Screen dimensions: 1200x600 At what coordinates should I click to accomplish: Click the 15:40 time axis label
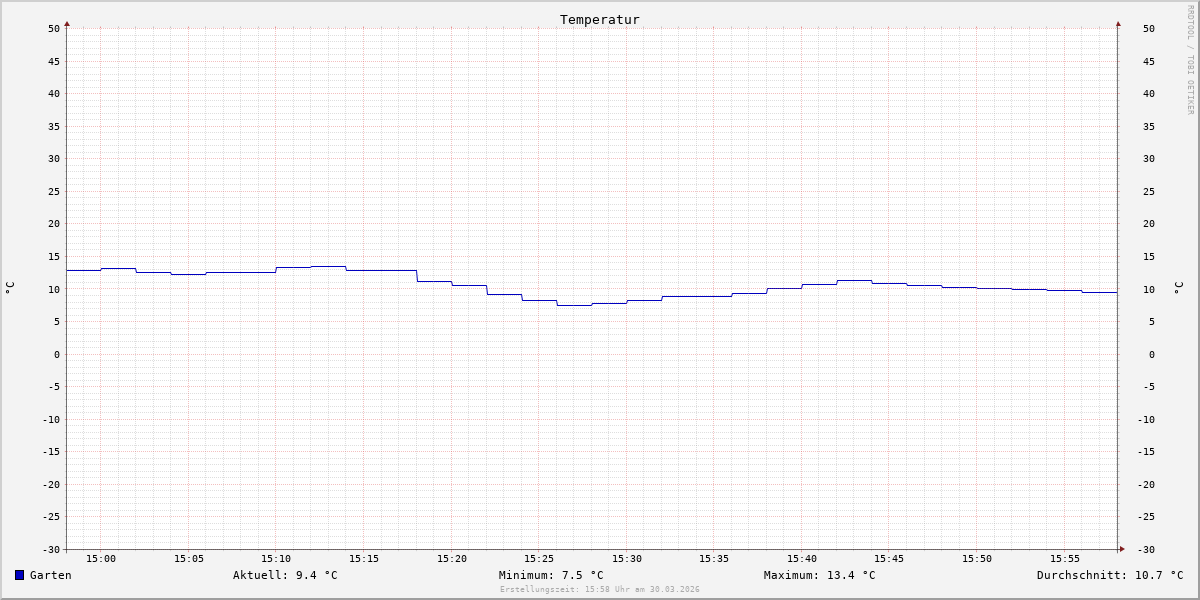coord(802,559)
